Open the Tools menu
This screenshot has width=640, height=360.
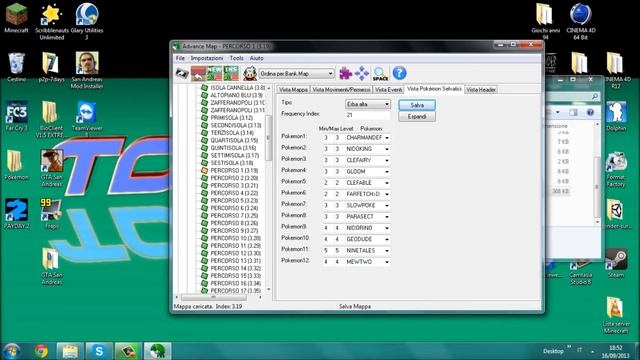pyautogui.click(x=236, y=58)
